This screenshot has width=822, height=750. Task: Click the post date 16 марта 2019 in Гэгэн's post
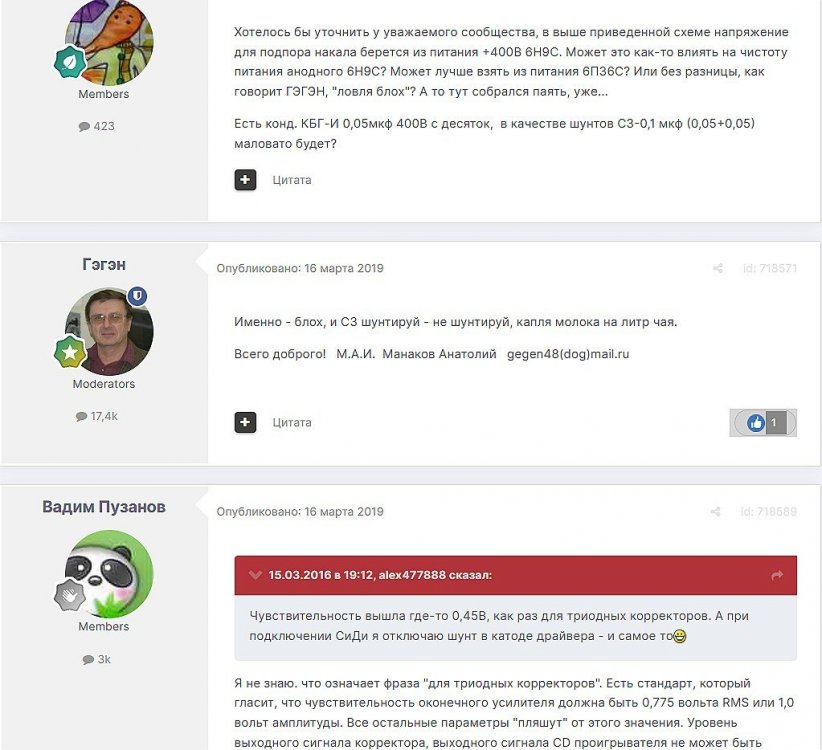pyautogui.click(x=344, y=268)
